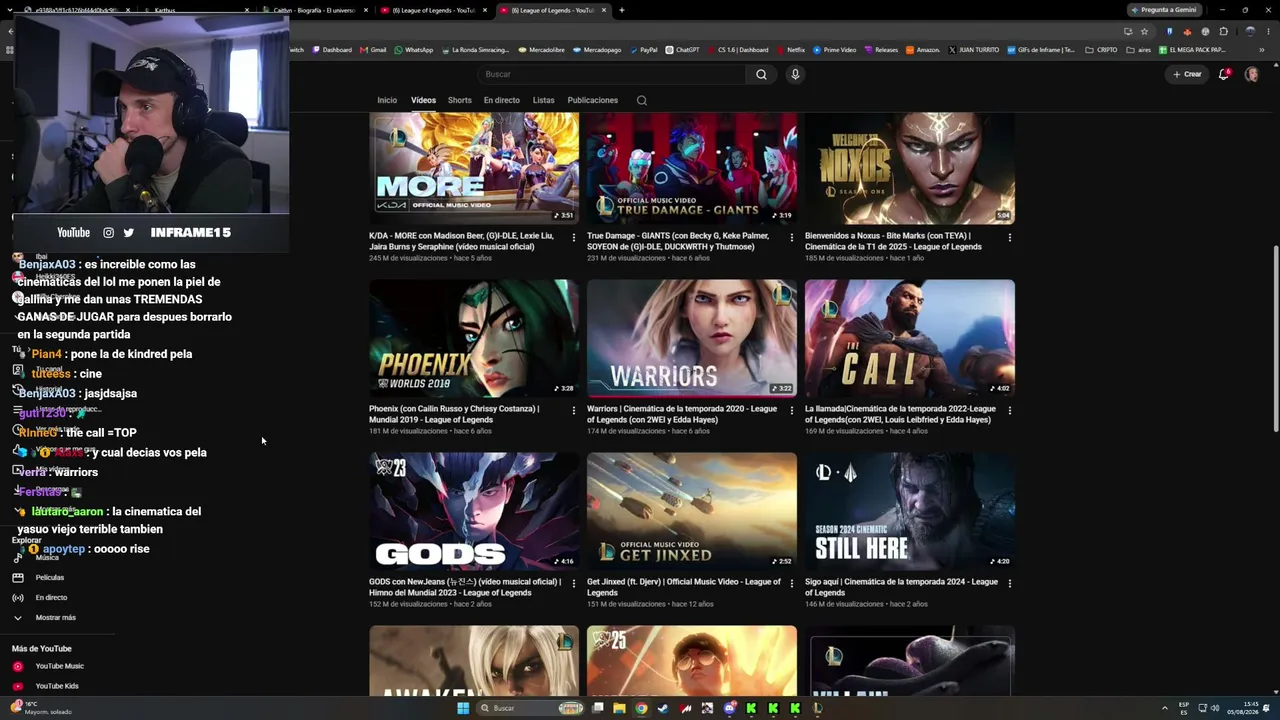Open the ChatGPT bookmark
1280x720 pixels.
click(x=682, y=50)
